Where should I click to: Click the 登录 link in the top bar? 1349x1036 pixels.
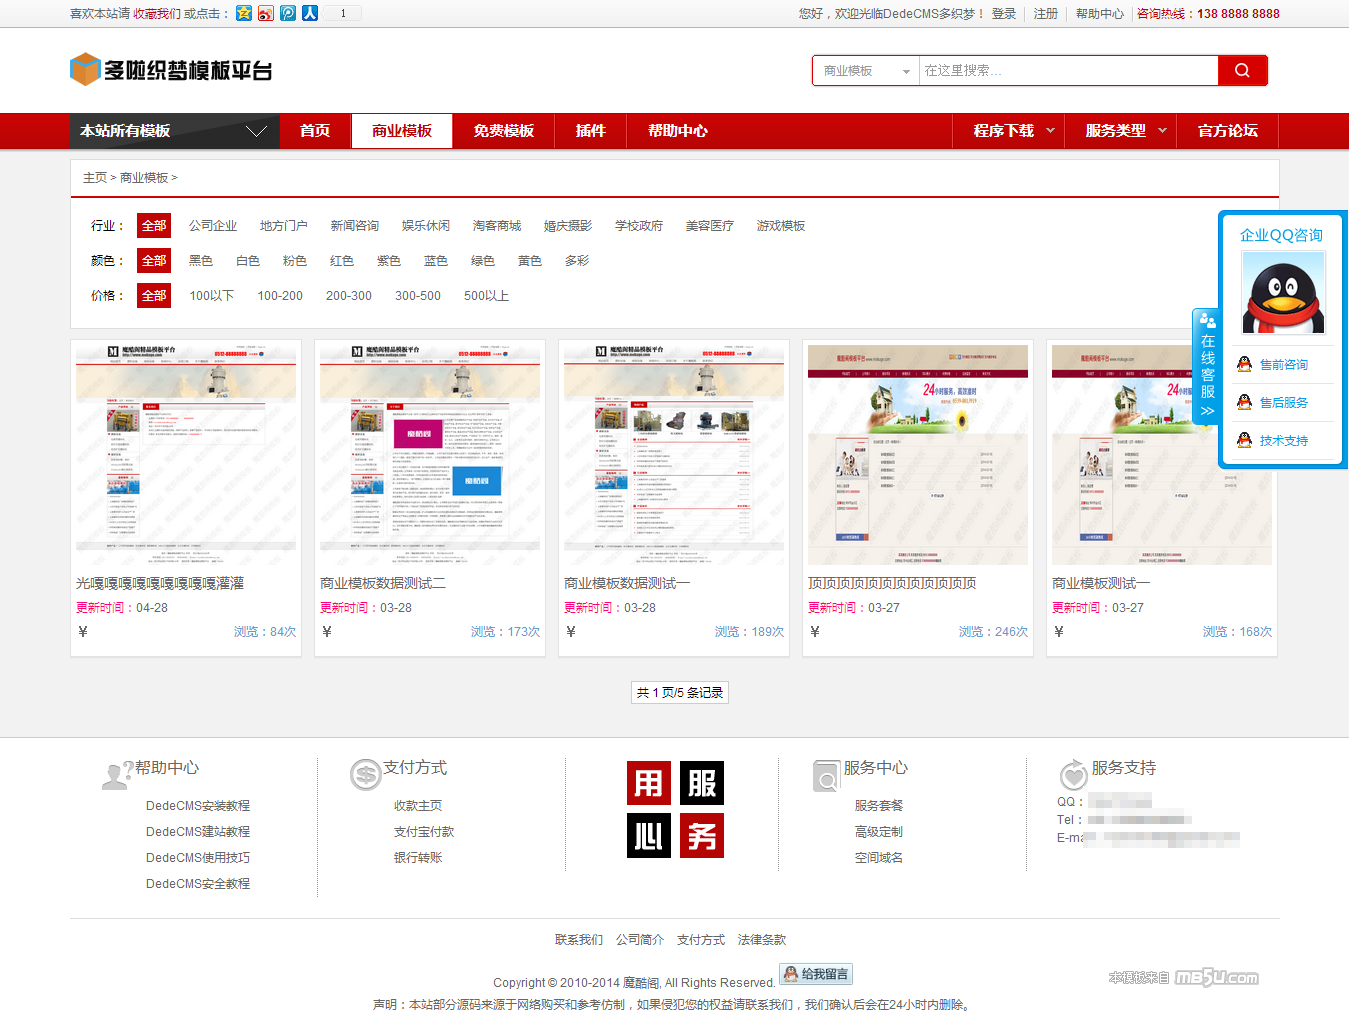pos(1003,14)
